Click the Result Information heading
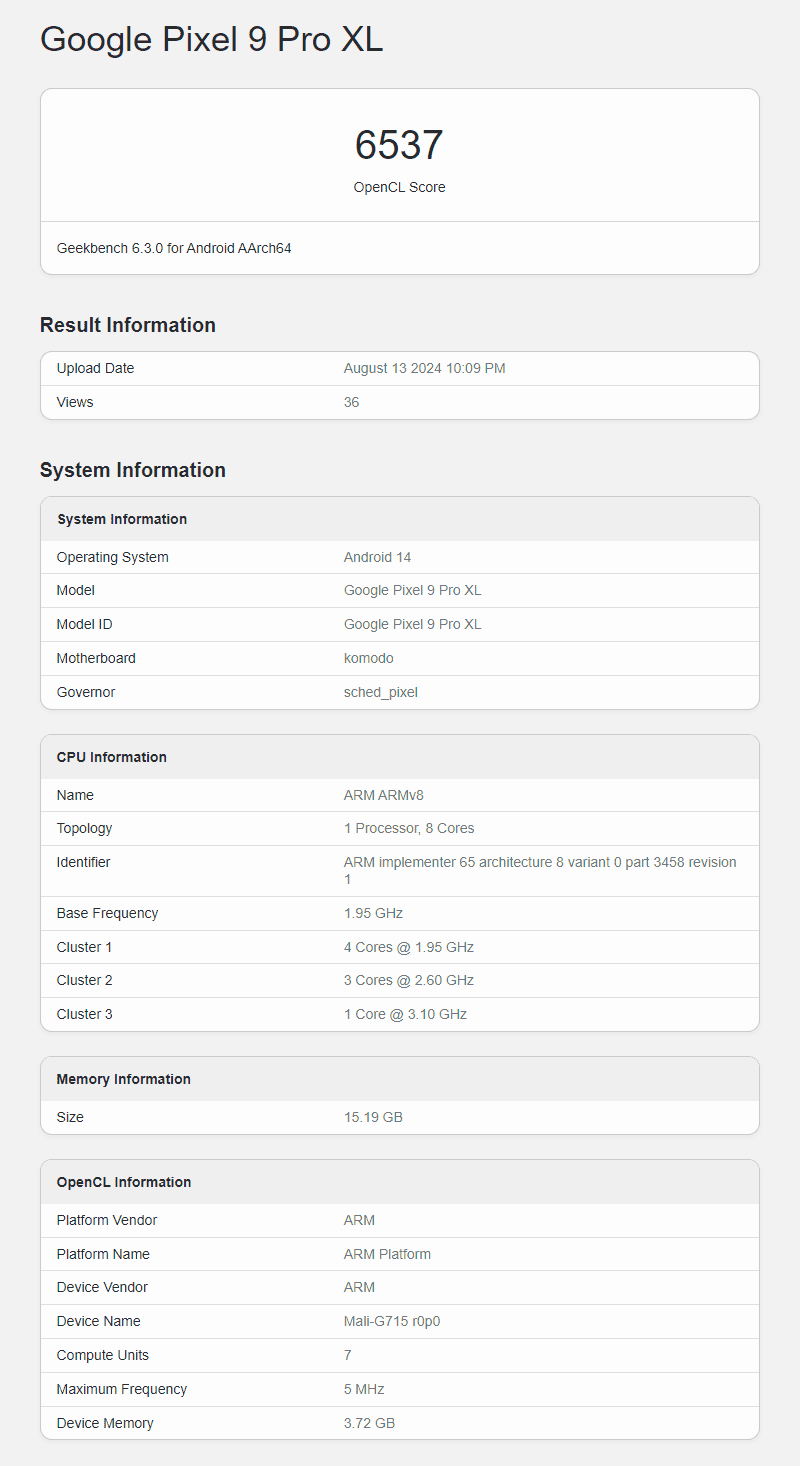The width and height of the screenshot is (800, 1466). pyautogui.click(x=128, y=325)
